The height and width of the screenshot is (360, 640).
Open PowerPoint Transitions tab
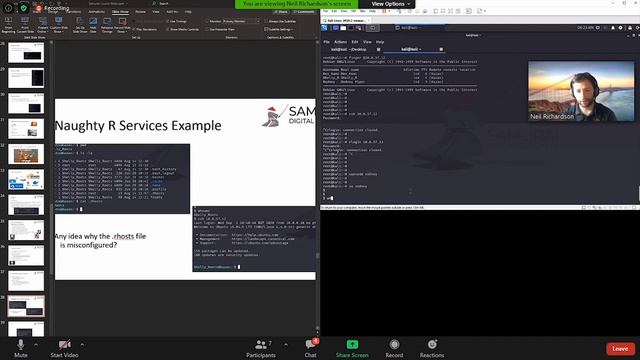73,12
